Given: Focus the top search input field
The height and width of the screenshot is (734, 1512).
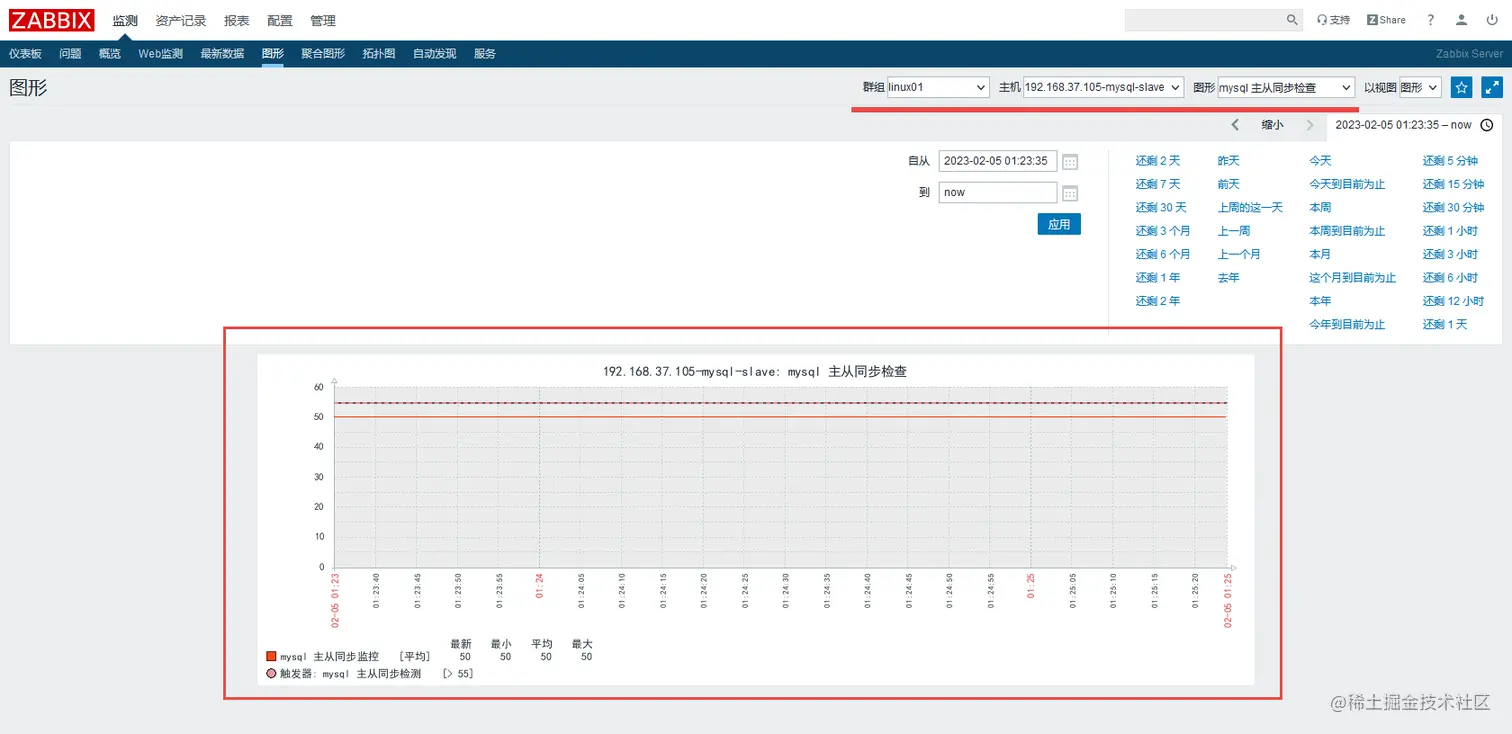Looking at the screenshot, I should pyautogui.click(x=1205, y=20).
